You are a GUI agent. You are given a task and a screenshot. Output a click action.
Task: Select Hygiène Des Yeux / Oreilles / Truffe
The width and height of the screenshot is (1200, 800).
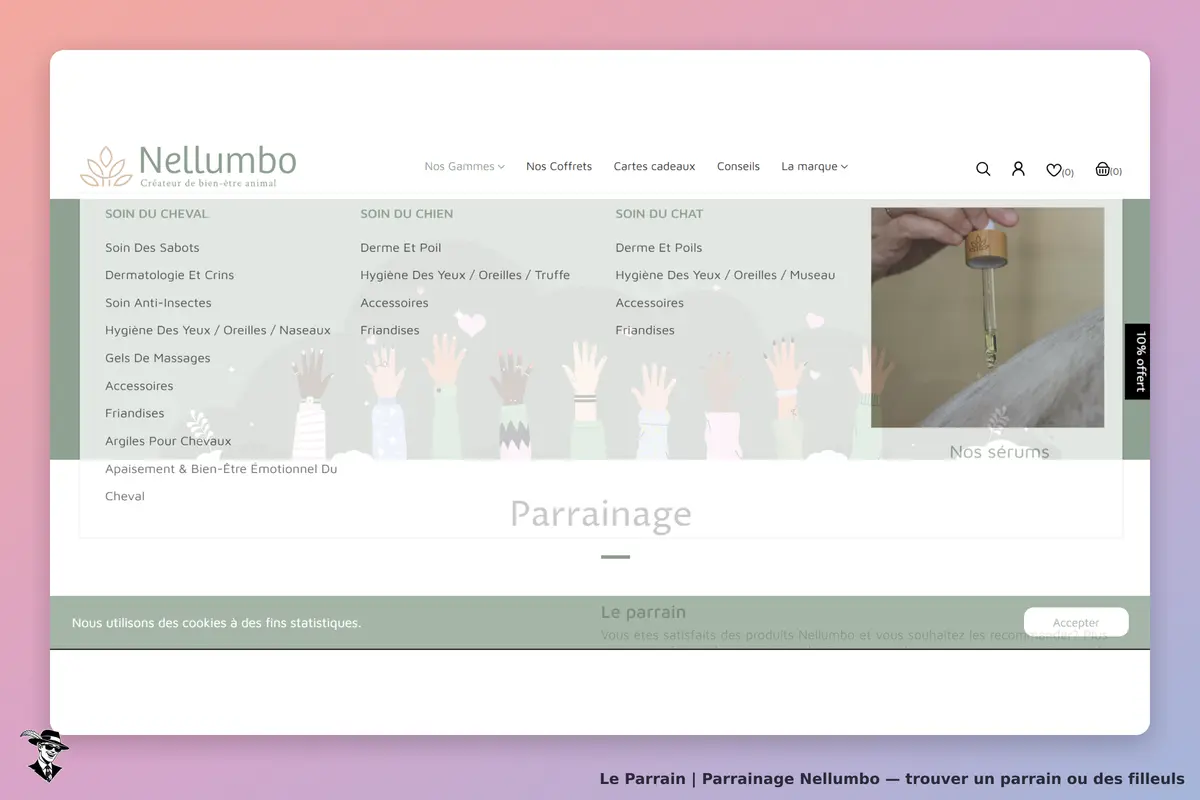tap(465, 275)
